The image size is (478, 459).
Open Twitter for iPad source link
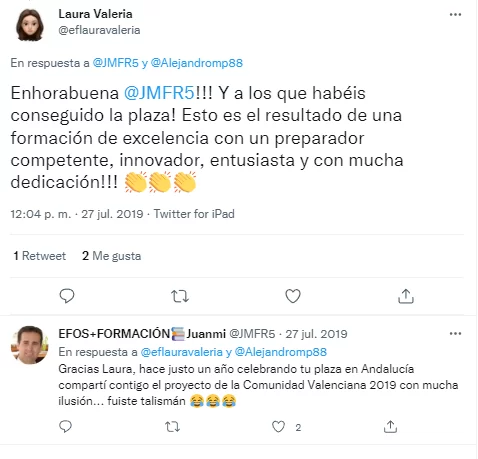click(194, 214)
